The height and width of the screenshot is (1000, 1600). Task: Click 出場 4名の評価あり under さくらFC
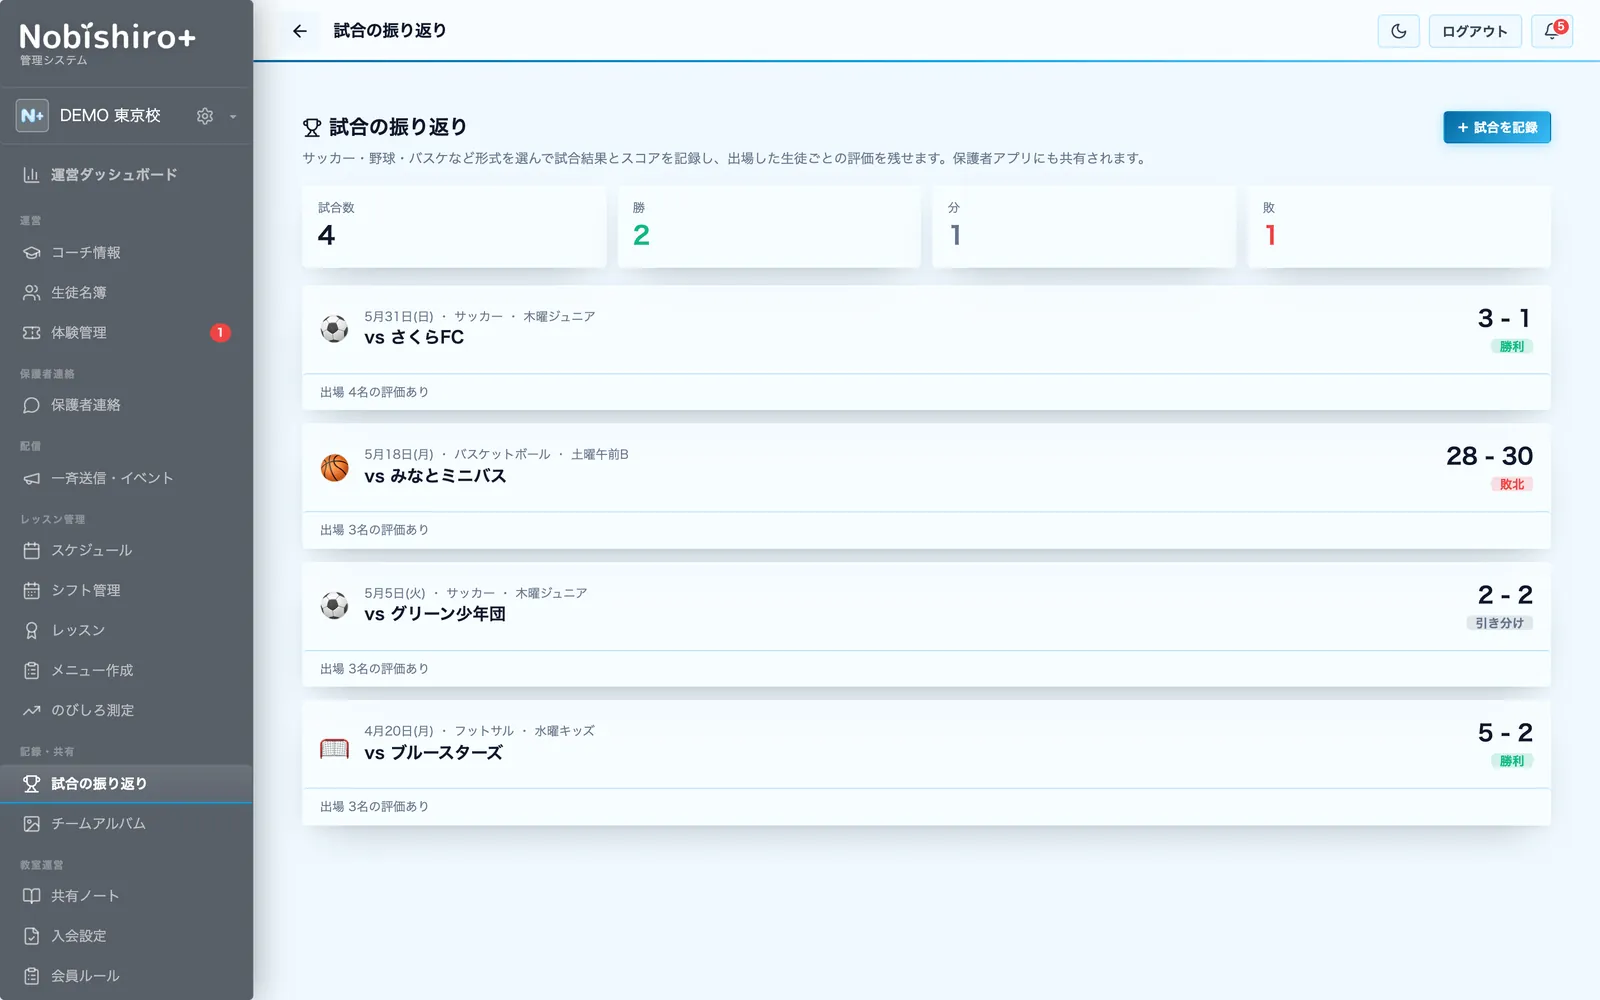[374, 392]
